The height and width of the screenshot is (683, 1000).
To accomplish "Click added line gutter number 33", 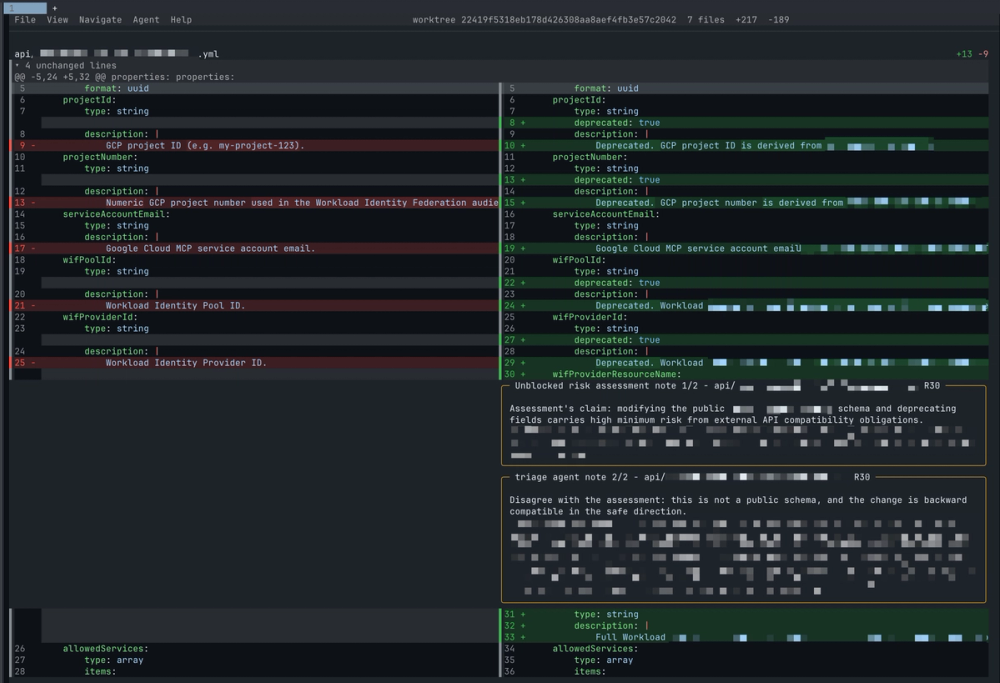I will [509, 637].
